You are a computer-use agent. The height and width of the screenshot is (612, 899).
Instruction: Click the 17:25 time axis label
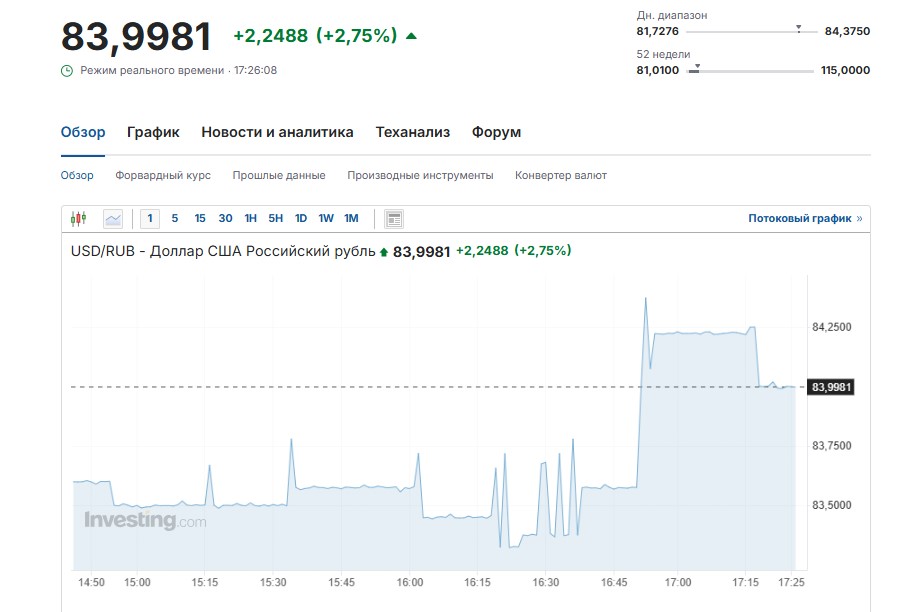(791, 582)
